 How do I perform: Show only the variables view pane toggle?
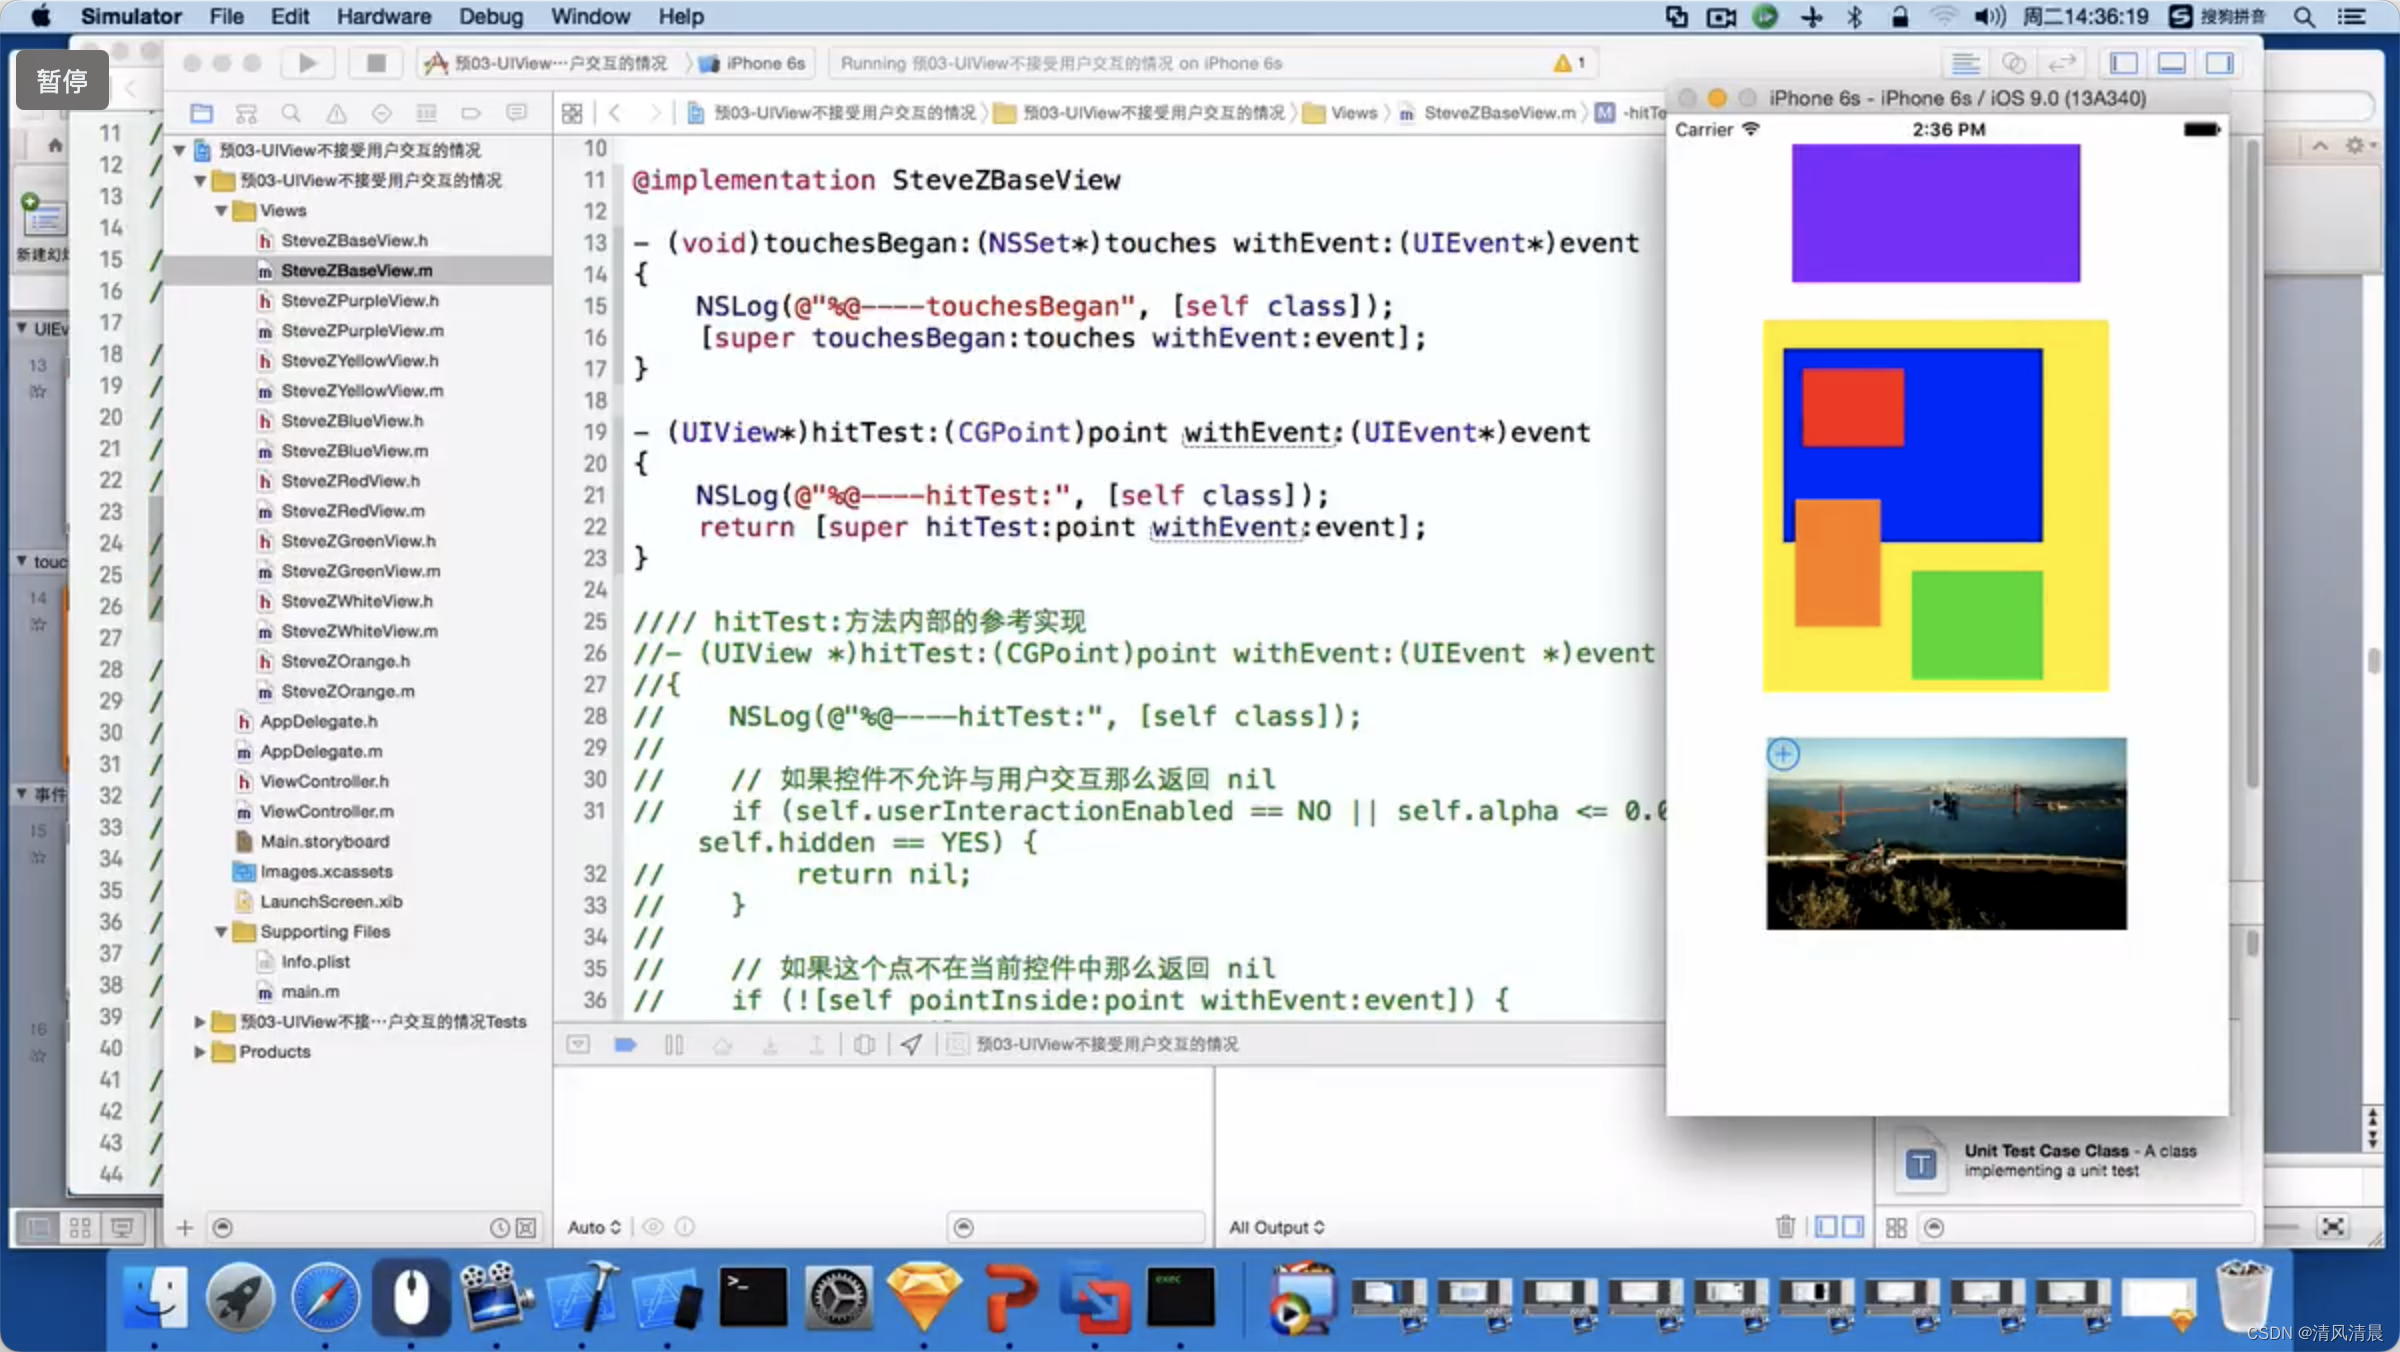coord(1826,1226)
